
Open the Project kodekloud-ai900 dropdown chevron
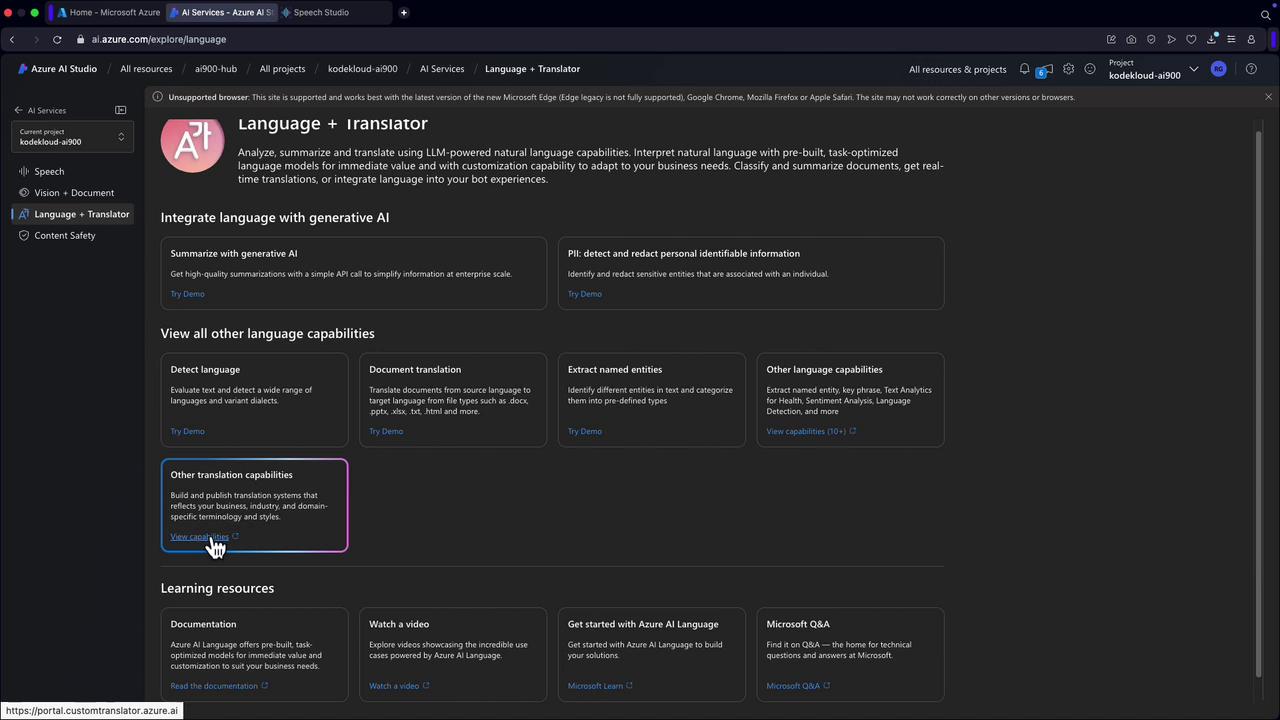click(x=1193, y=69)
